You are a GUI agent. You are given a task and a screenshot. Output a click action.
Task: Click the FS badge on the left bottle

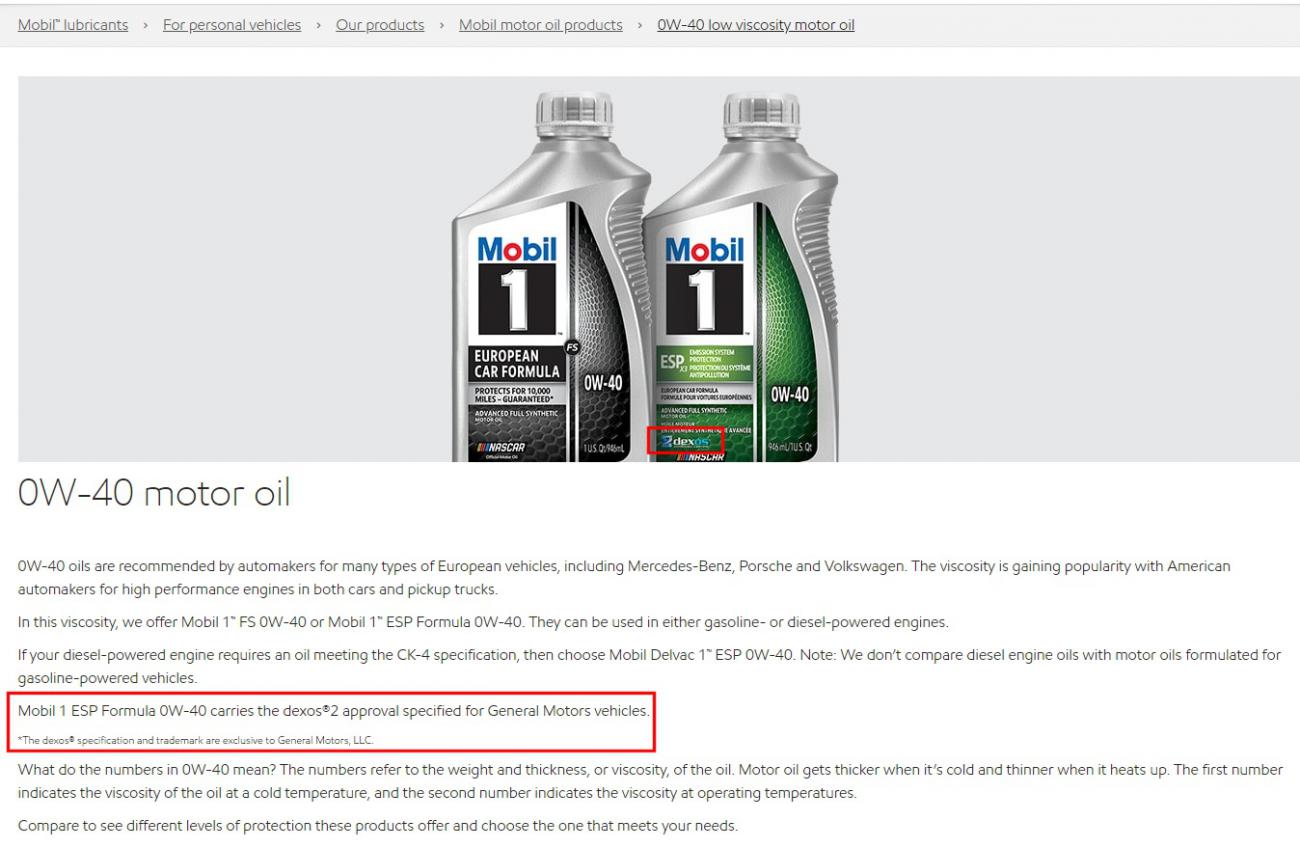coord(573,348)
